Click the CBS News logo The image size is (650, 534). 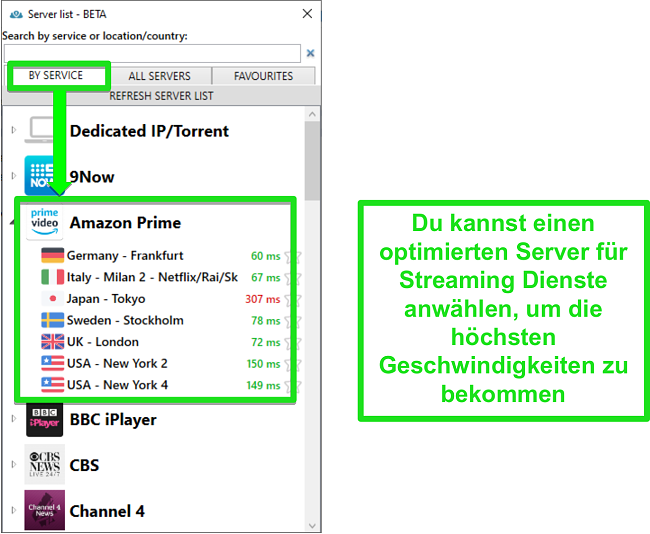coord(44,464)
